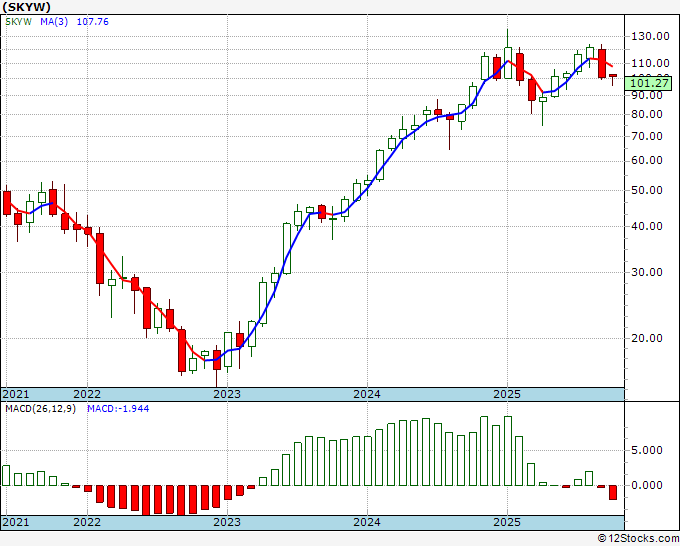Click the tall red candlestick at early 2022
This screenshot has width=680, height=546.
click(x=100, y=258)
